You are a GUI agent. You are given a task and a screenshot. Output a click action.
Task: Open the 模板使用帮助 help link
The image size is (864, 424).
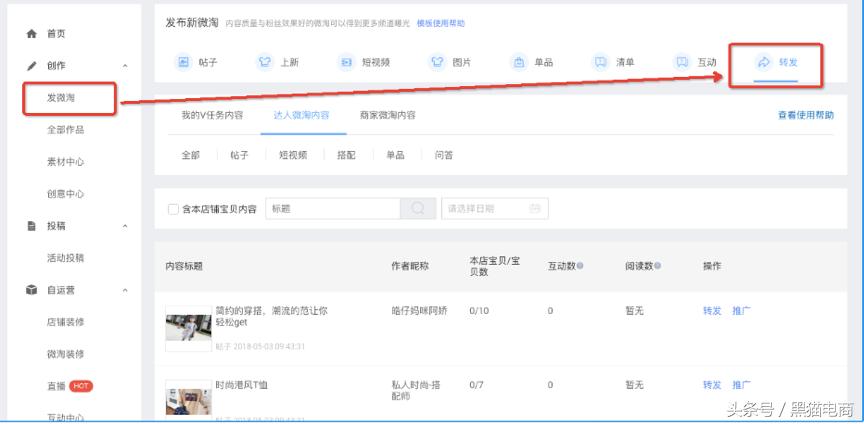point(441,23)
